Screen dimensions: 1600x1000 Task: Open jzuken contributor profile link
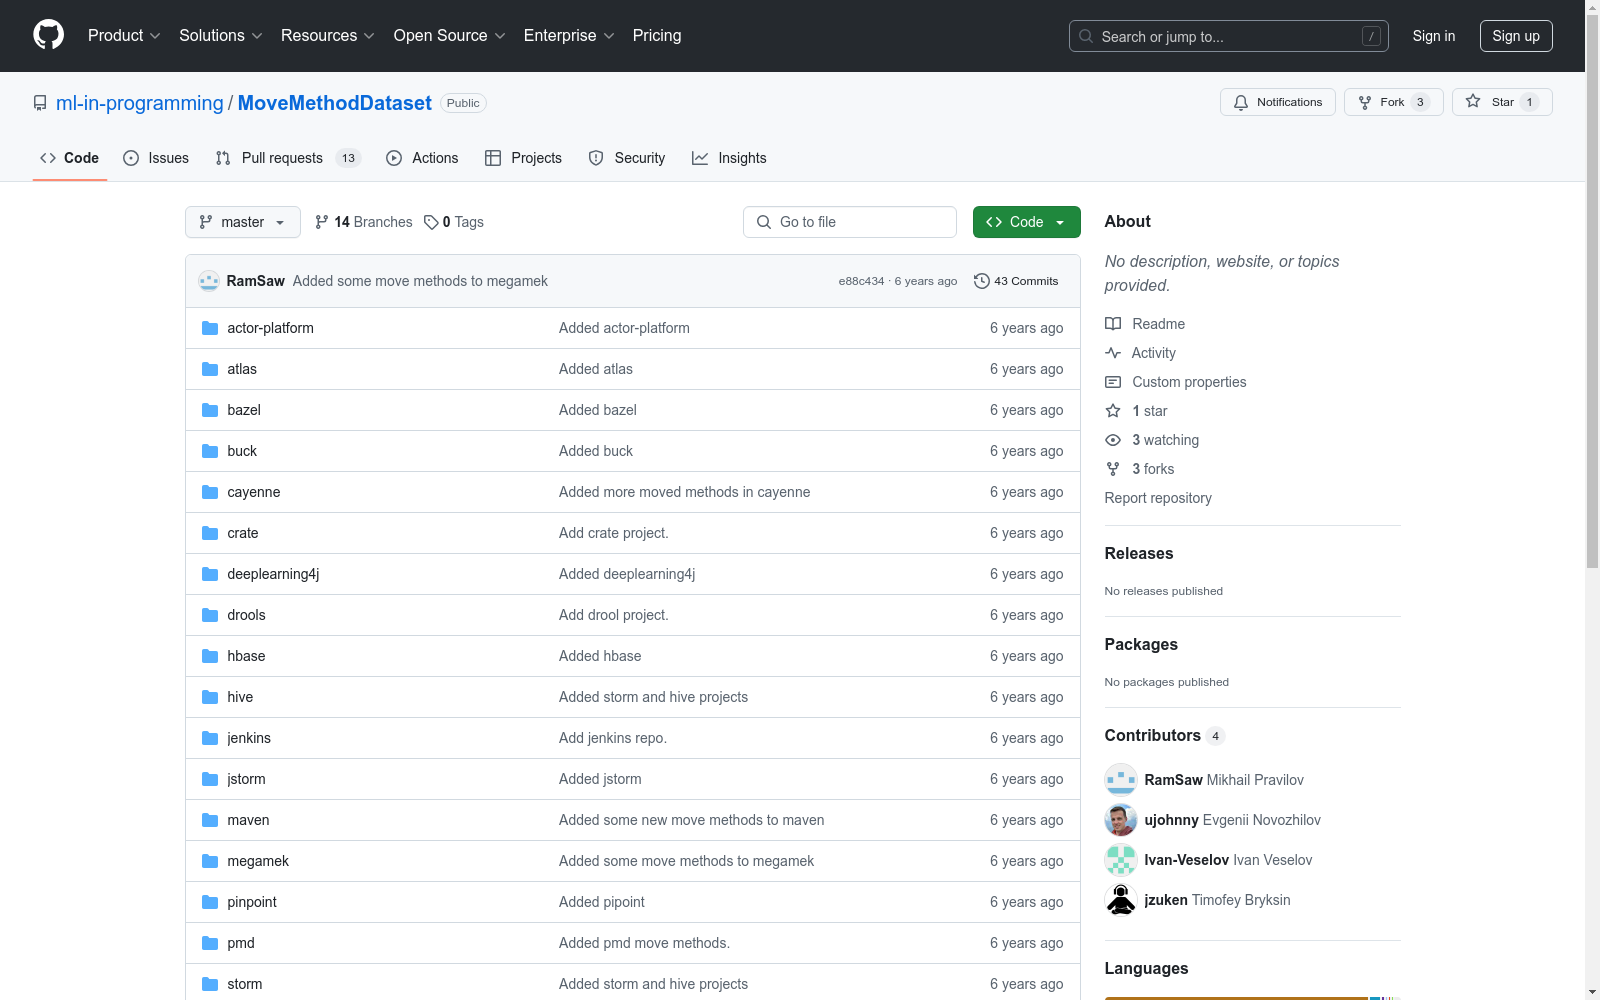click(1166, 900)
